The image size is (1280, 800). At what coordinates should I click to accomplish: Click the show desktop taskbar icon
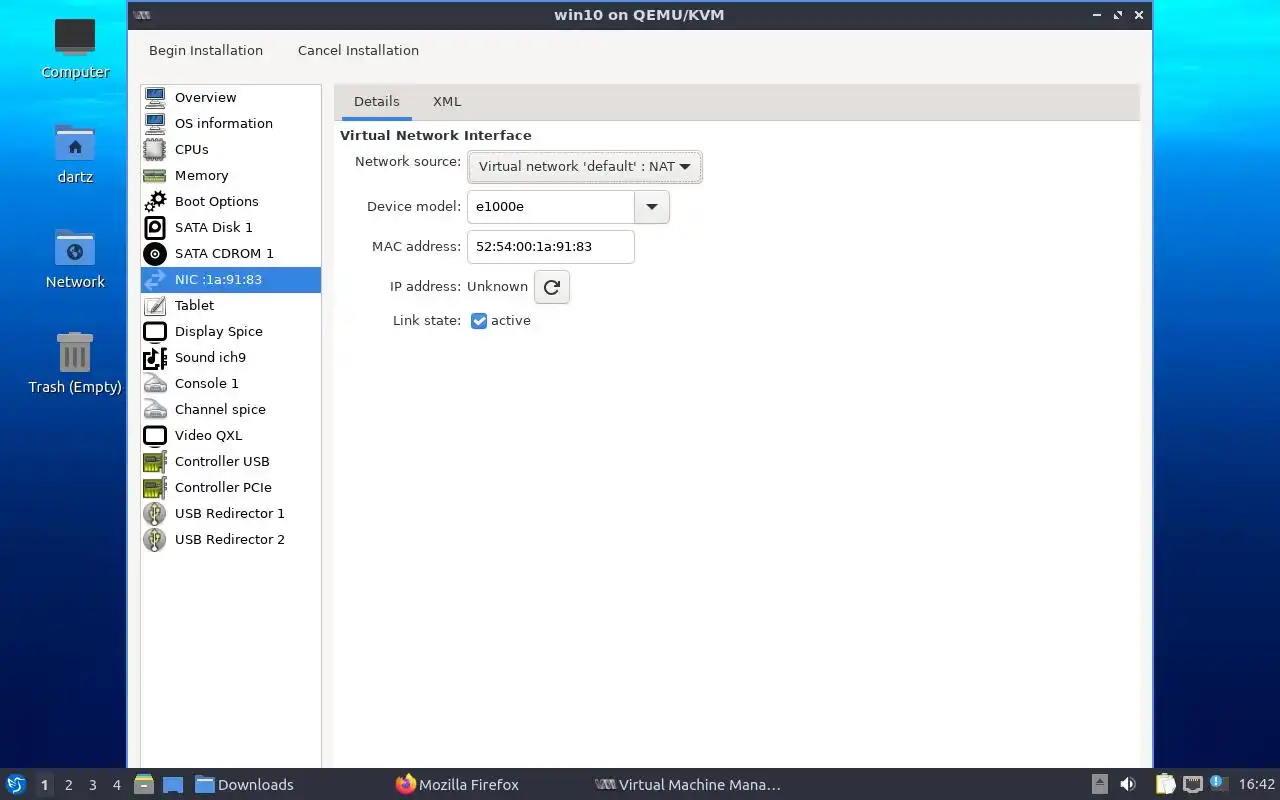[172, 784]
